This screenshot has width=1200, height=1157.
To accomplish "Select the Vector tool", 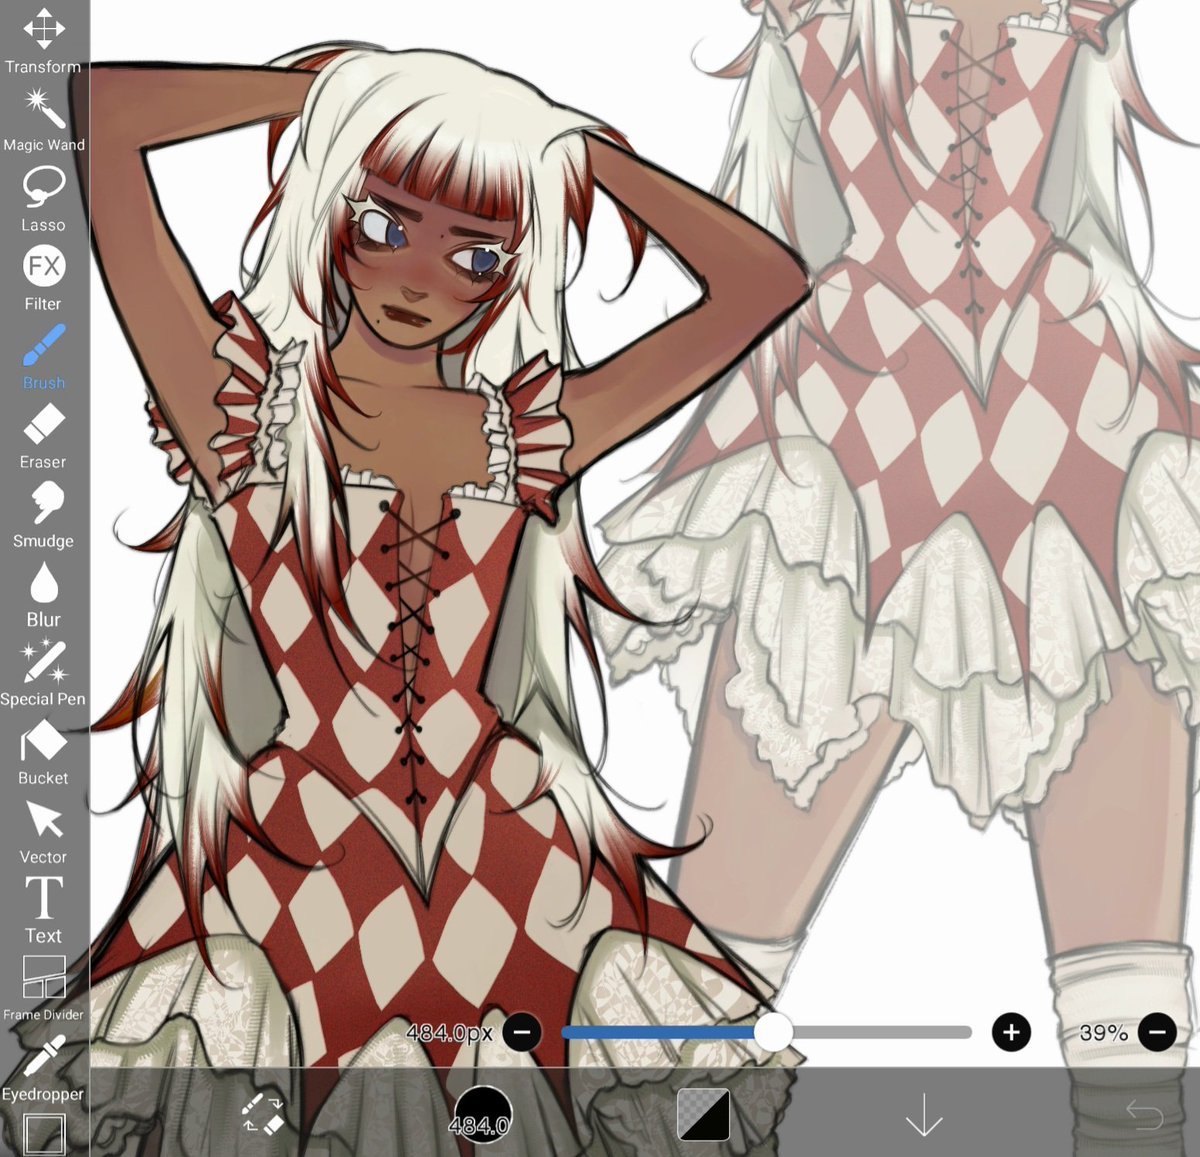I will tap(43, 830).
